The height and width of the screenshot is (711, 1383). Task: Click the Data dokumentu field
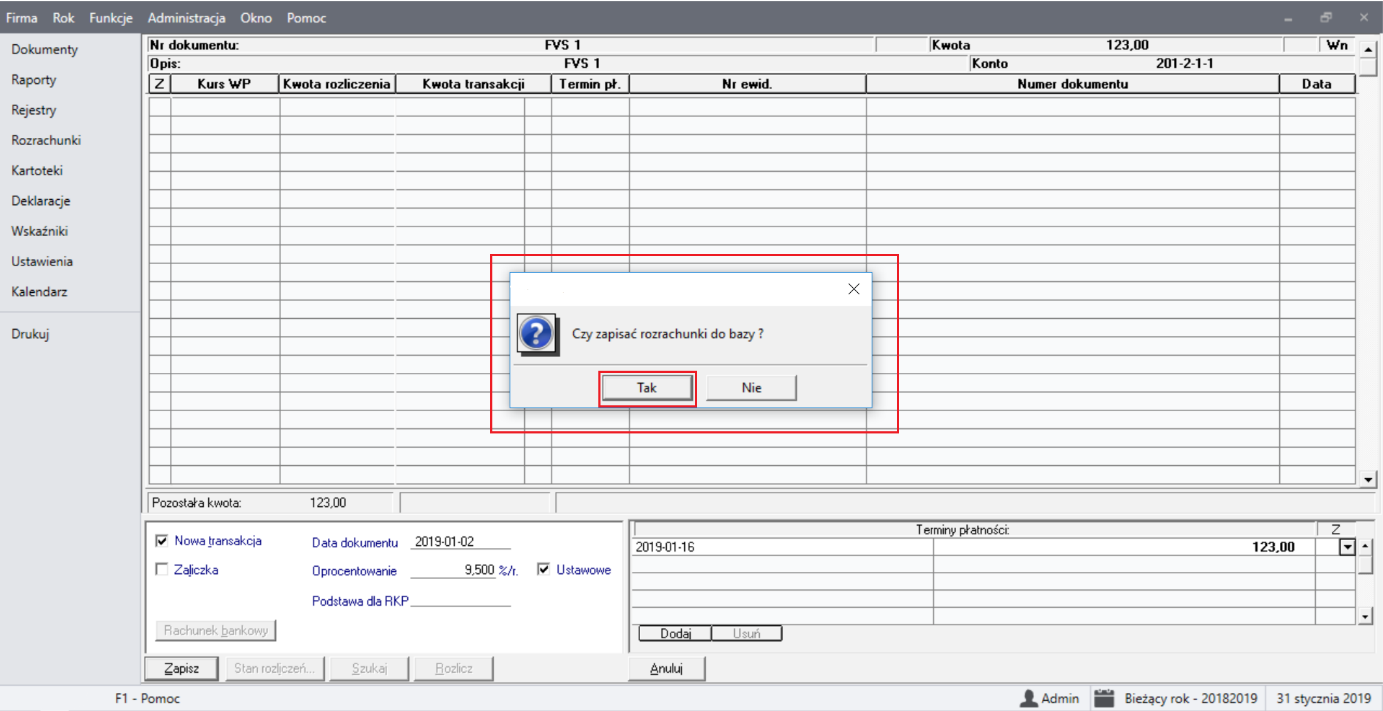[460, 542]
